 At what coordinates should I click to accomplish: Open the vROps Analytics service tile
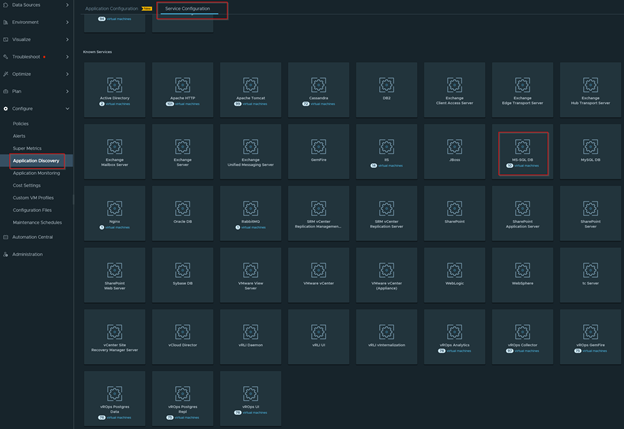click(454, 336)
